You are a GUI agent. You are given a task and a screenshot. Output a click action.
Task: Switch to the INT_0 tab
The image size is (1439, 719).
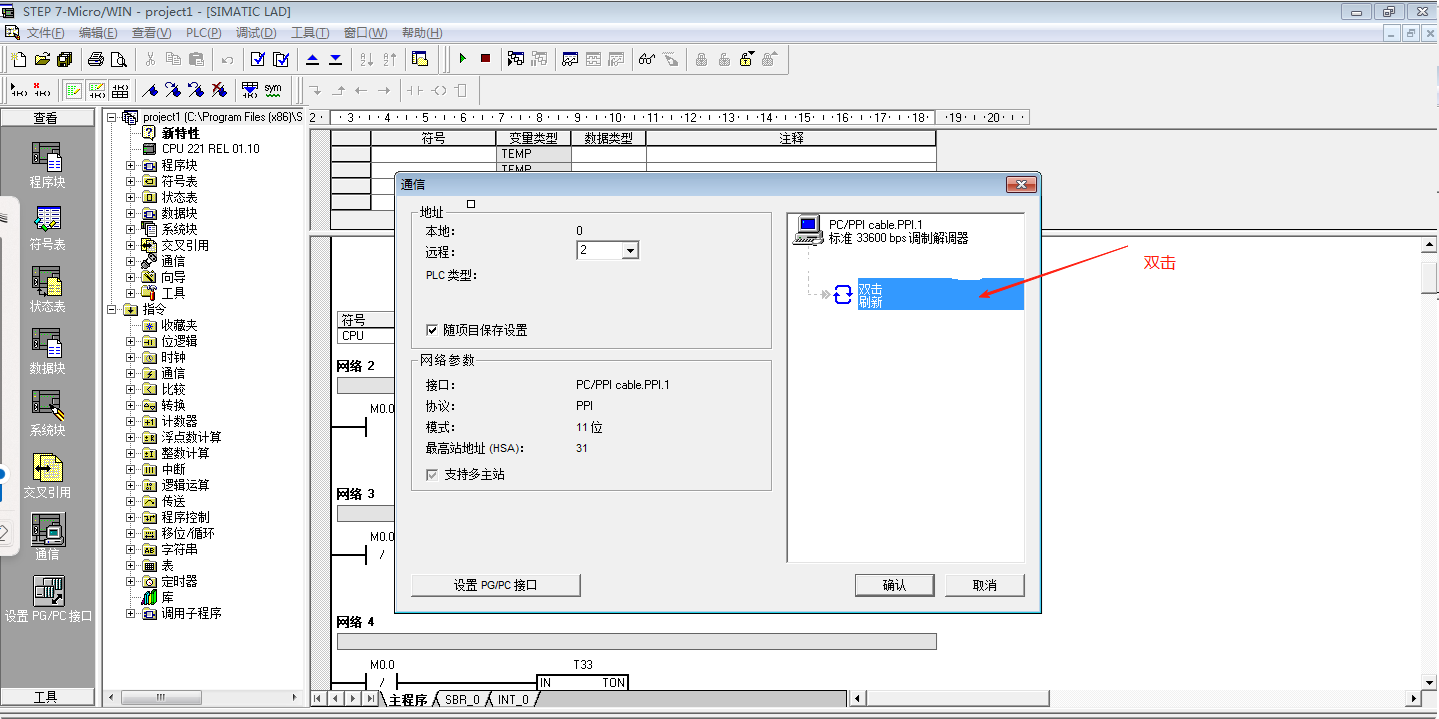[x=512, y=699]
